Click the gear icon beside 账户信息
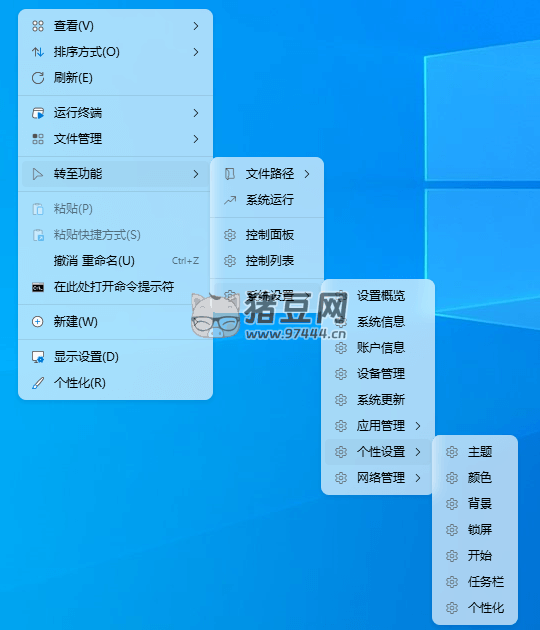Screen dimensions: 540x630 click(x=341, y=348)
